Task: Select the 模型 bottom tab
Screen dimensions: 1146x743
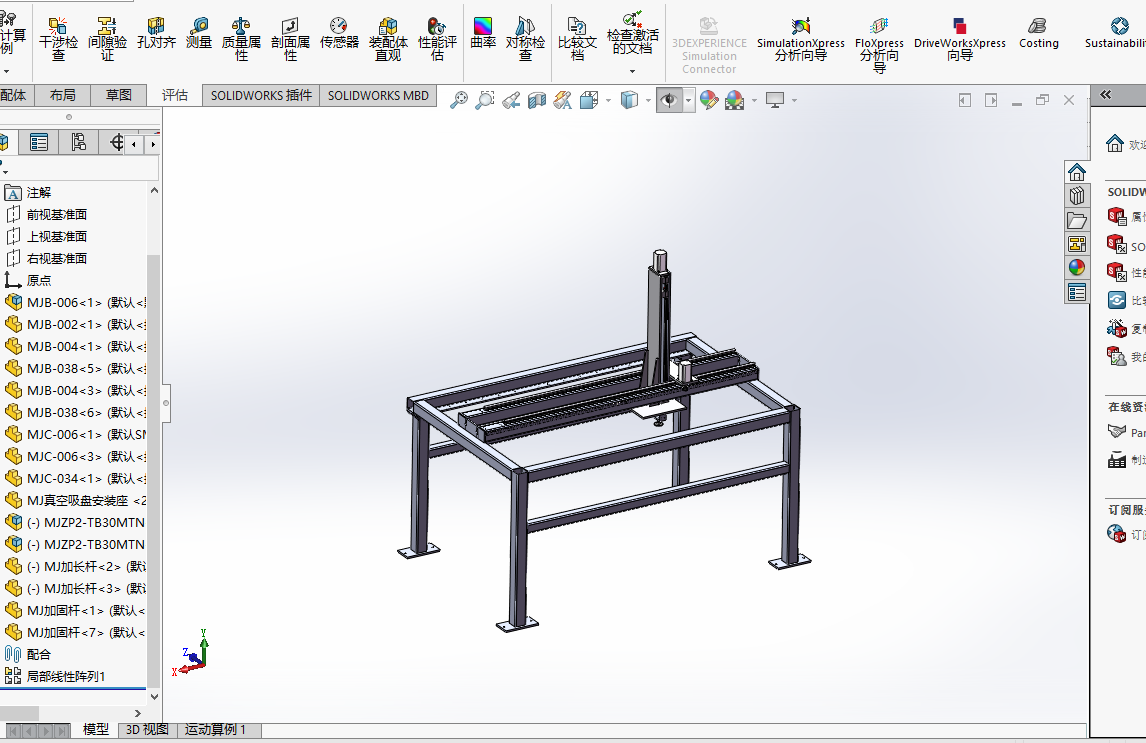Action: point(95,729)
